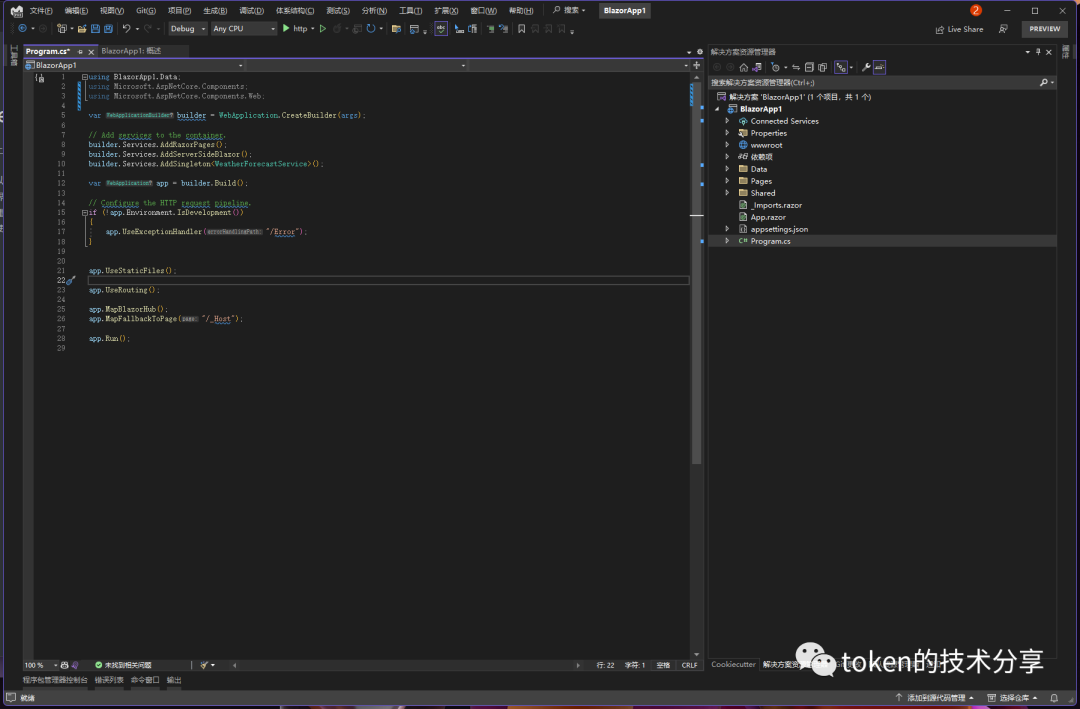Open the 帮助(H) menu

(521, 10)
